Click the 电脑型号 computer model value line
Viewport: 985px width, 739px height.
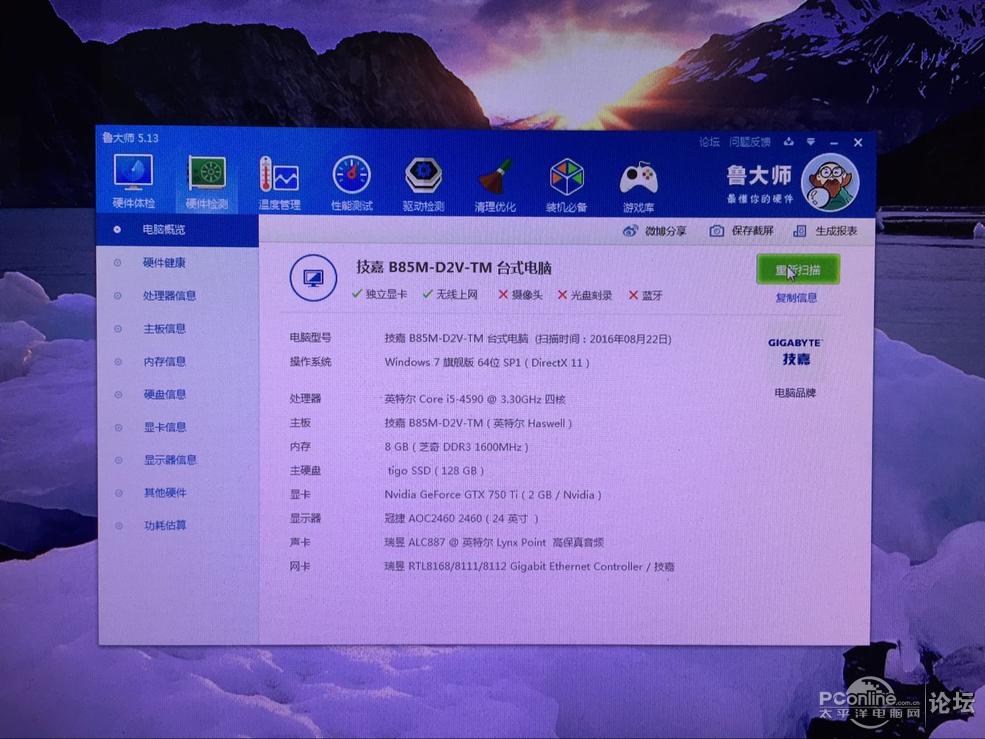tap(528, 339)
